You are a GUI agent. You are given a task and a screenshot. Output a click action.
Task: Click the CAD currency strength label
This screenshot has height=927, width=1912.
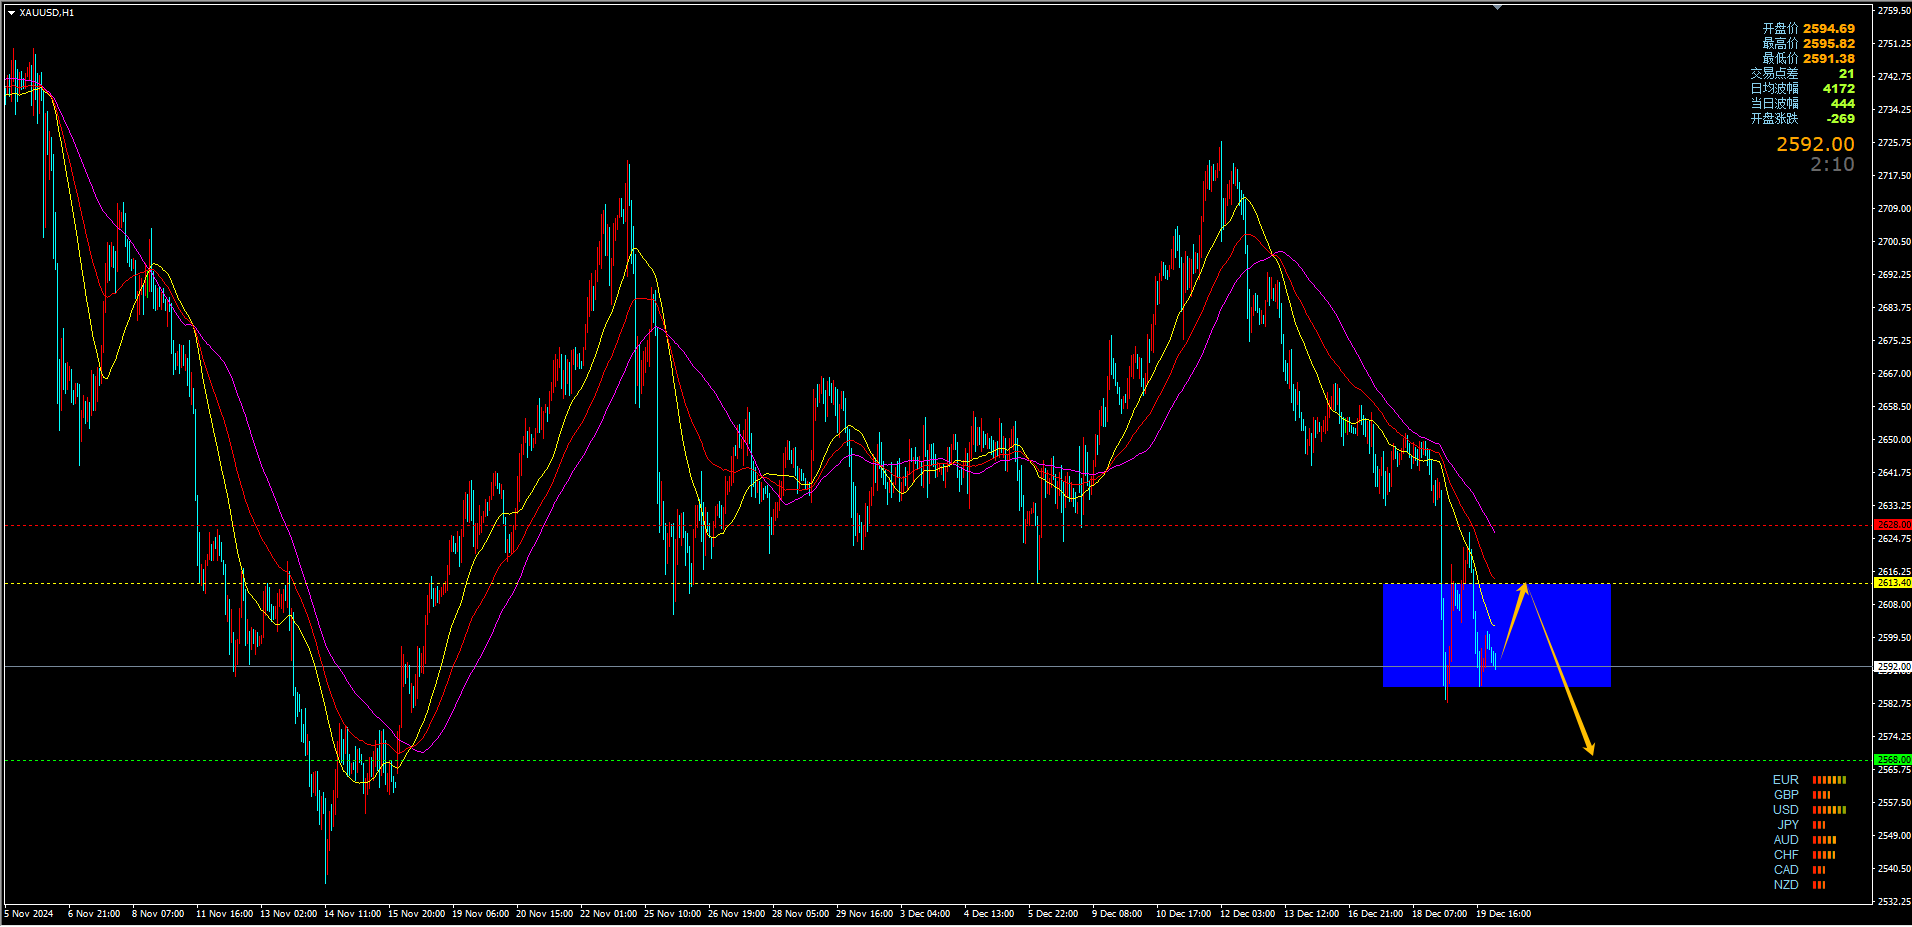coord(1786,870)
